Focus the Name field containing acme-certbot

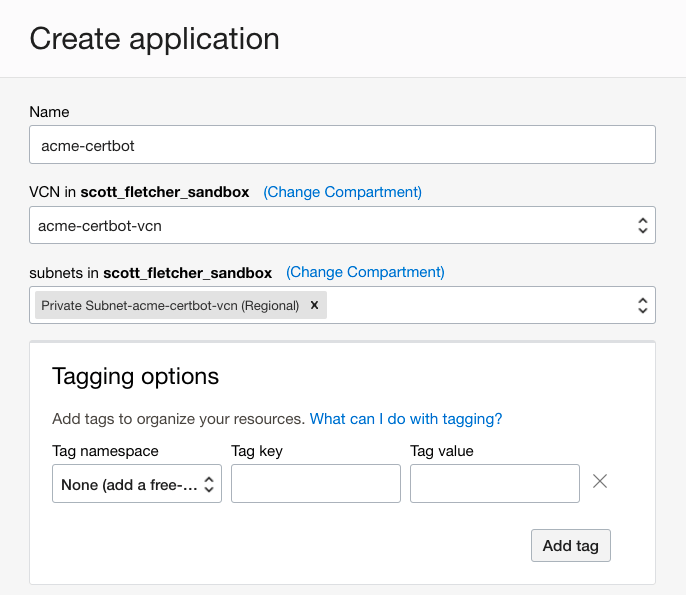(x=342, y=145)
